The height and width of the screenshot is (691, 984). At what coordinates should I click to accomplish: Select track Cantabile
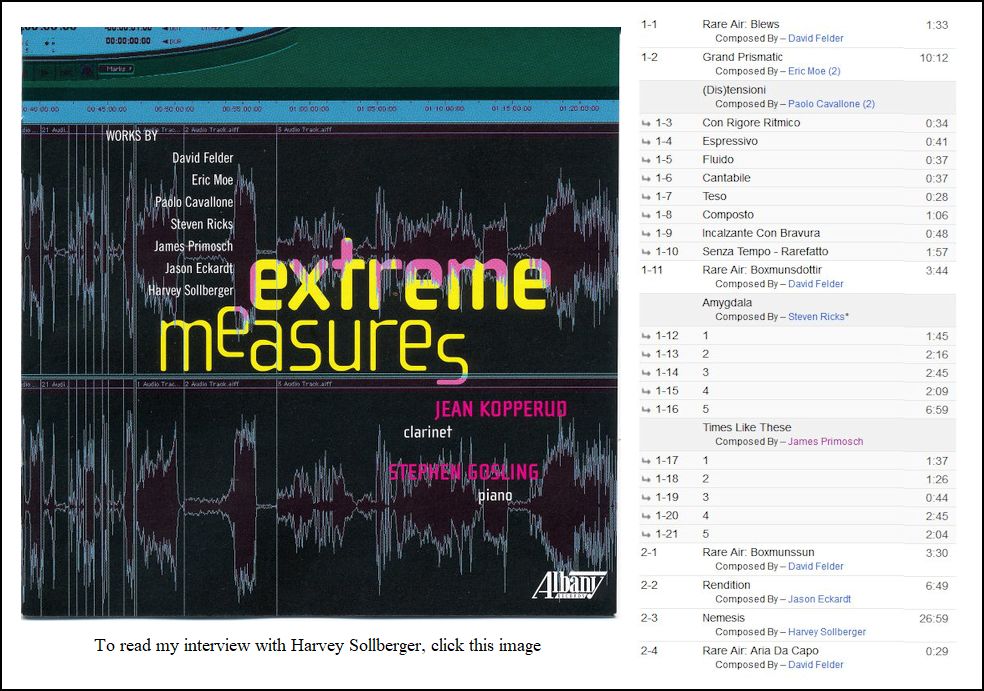pyautogui.click(x=726, y=178)
